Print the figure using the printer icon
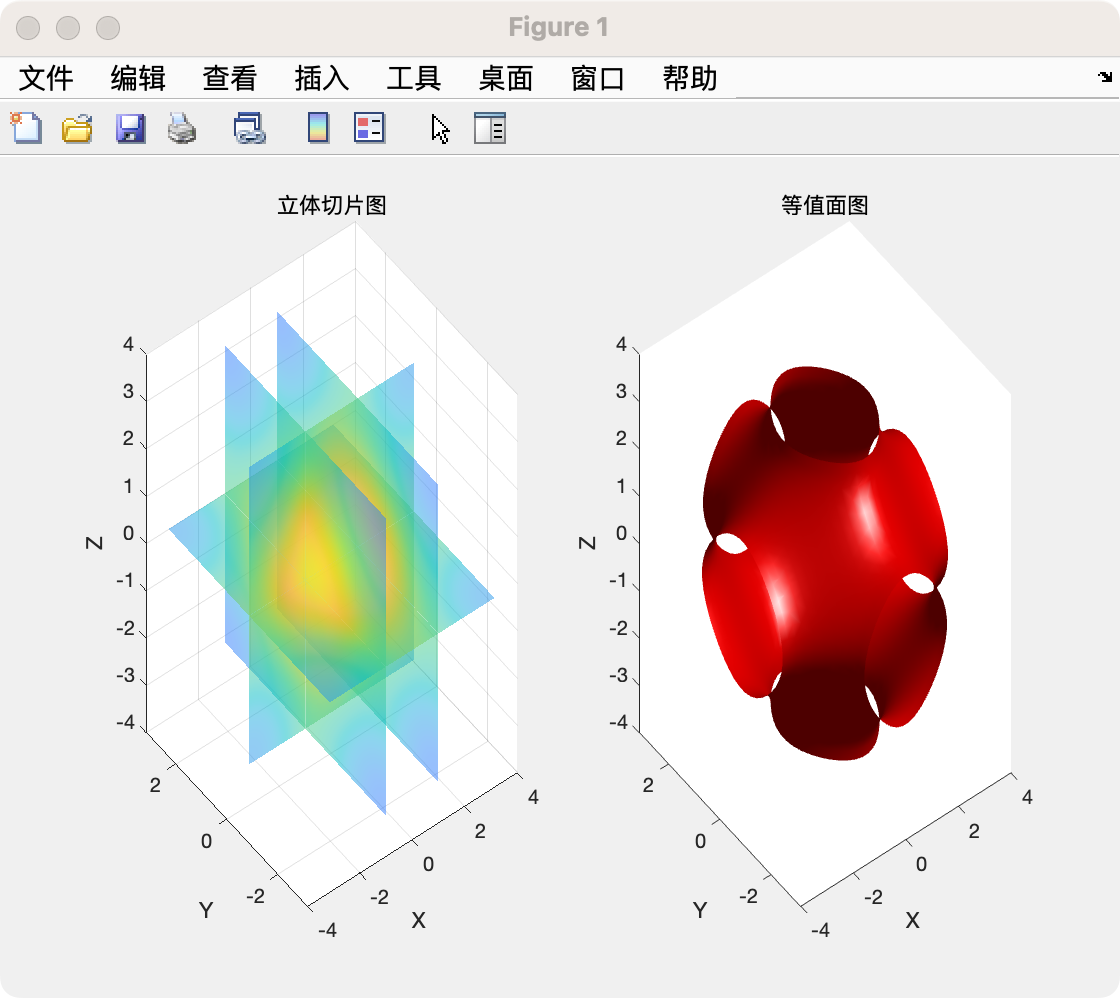This screenshot has width=1120, height=998. tap(182, 129)
